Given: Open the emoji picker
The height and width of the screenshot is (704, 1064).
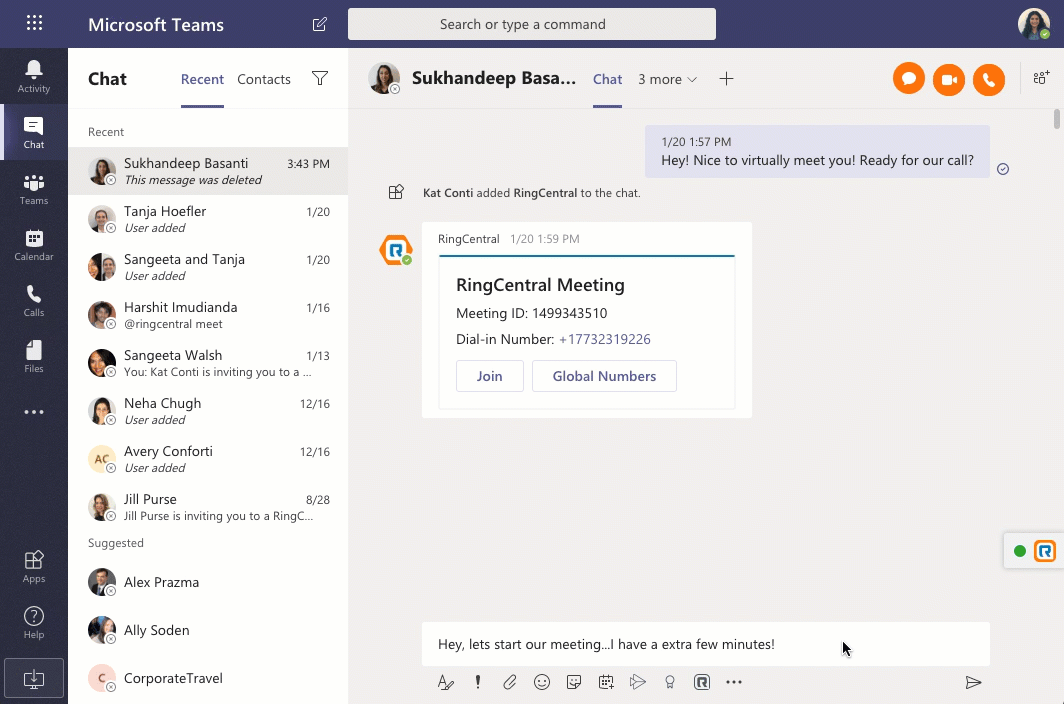Looking at the screenshot, I should [542, 681].
